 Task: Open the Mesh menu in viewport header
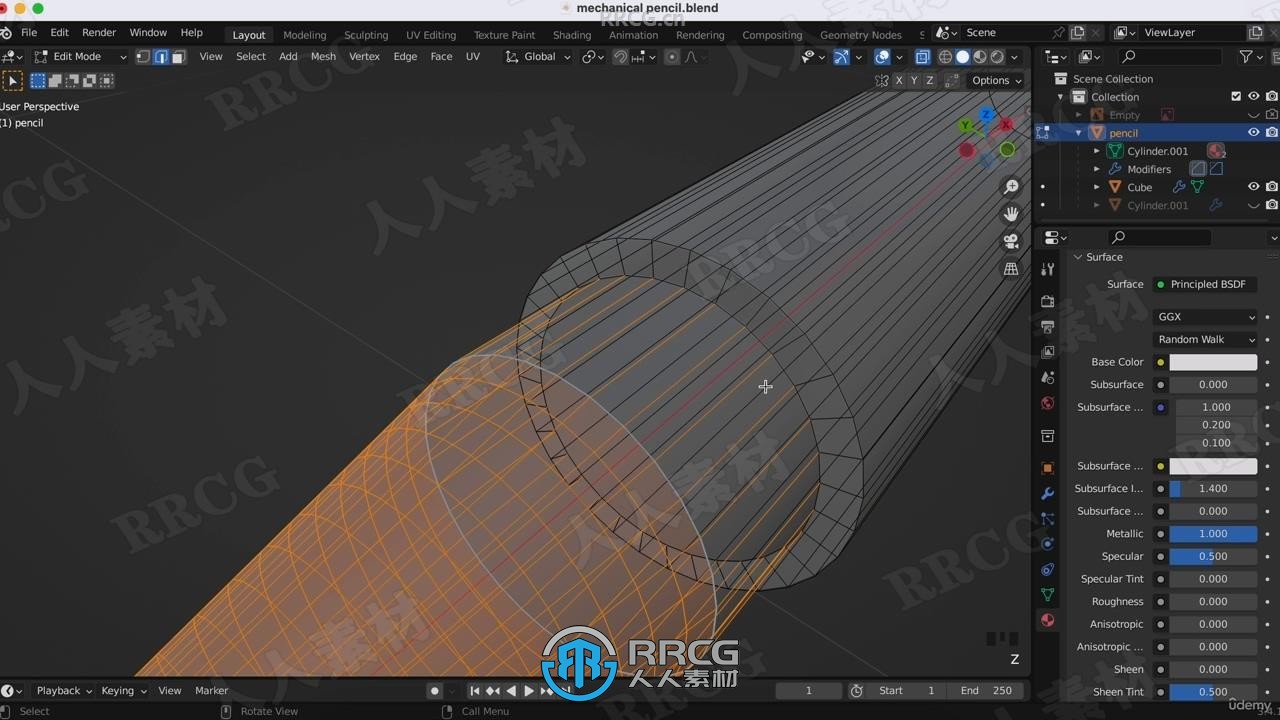click(x=323, y=57)
